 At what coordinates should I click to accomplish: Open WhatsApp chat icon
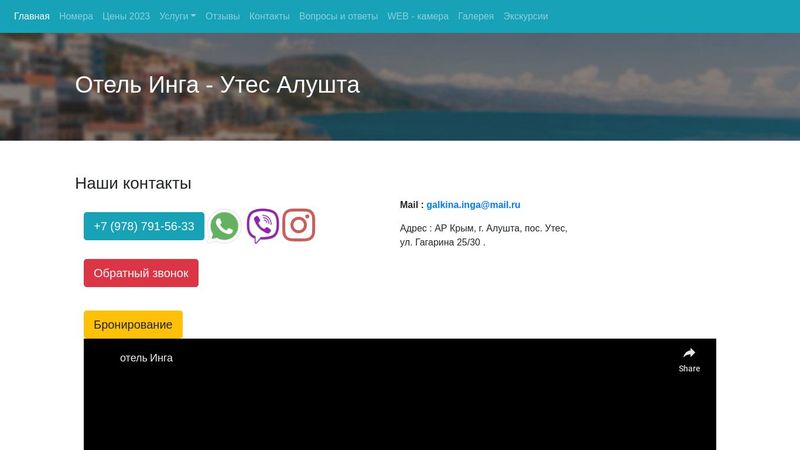[x=224, y=226]
